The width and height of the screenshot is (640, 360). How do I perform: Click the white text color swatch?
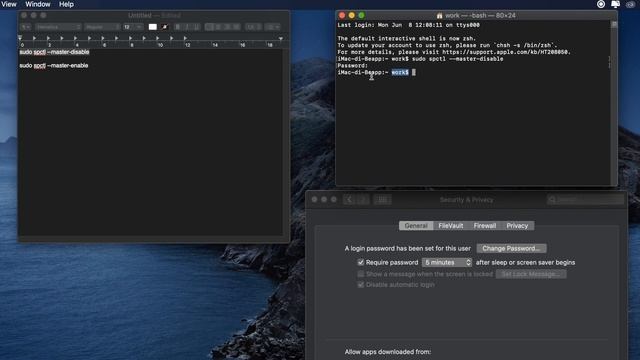coord(153,27)
